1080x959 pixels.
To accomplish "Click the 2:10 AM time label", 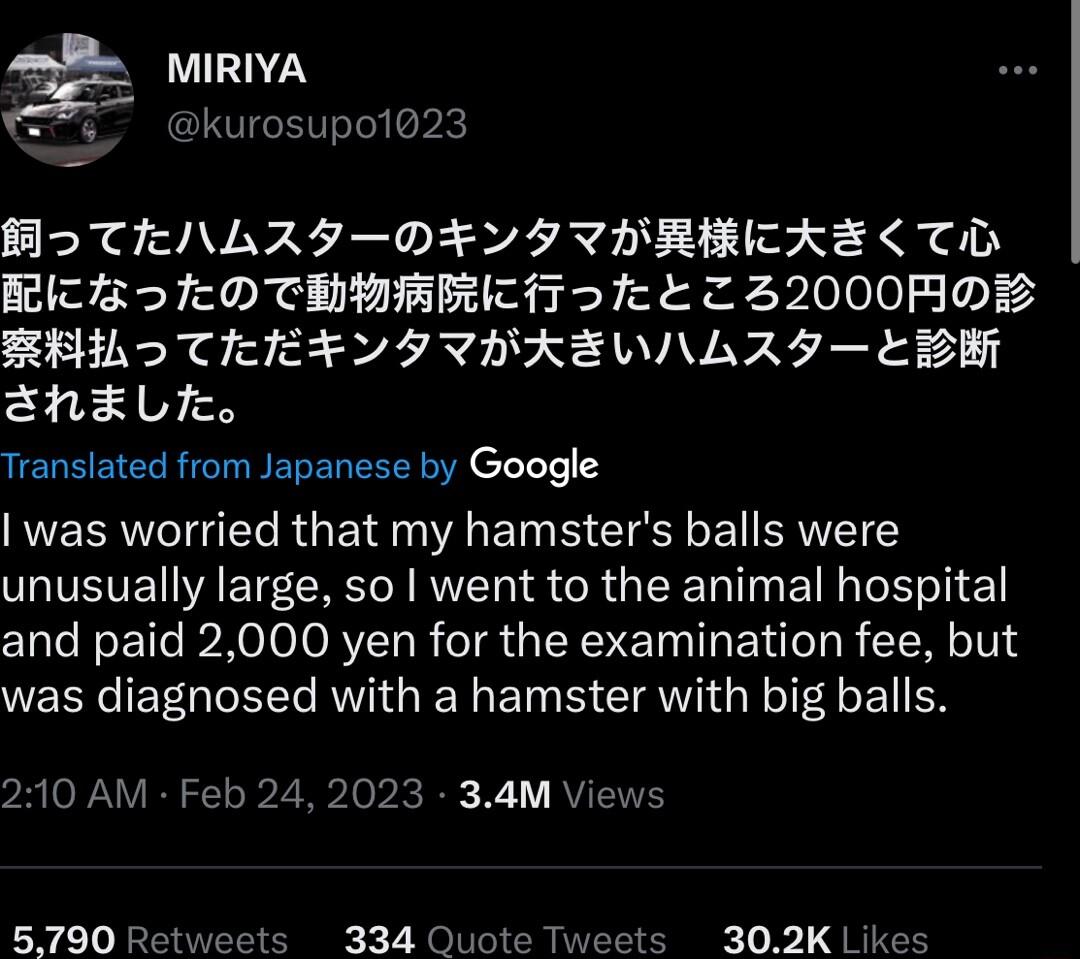I will coord(76,793).
